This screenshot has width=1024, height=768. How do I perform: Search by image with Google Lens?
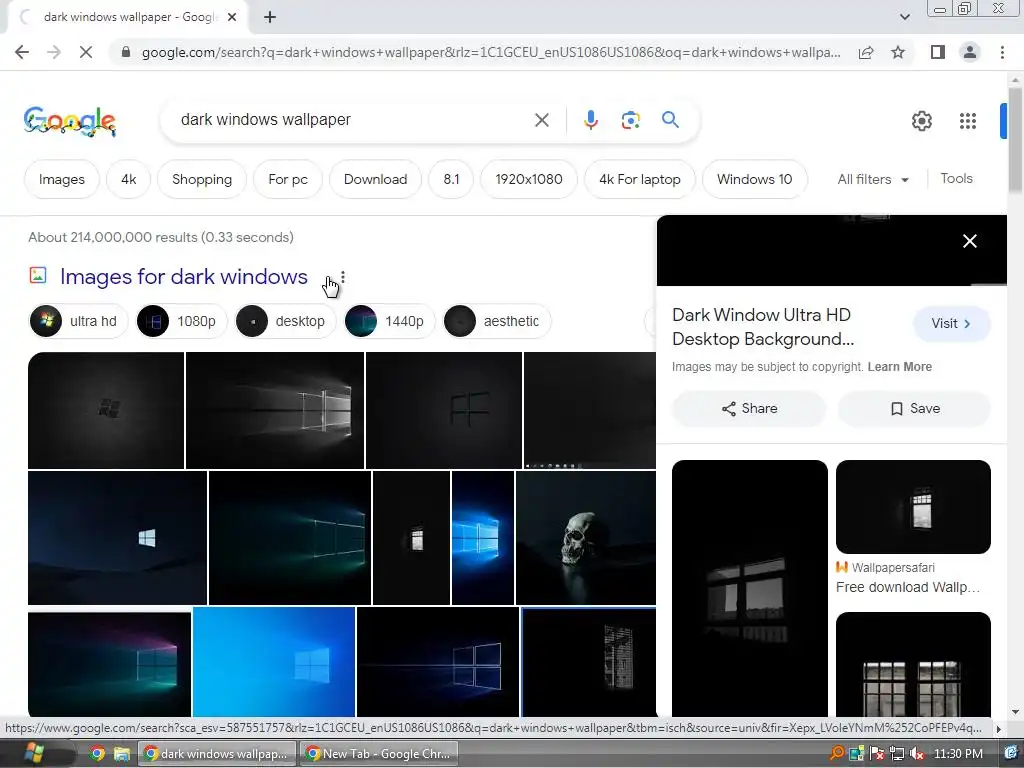(x=630, y=120)
